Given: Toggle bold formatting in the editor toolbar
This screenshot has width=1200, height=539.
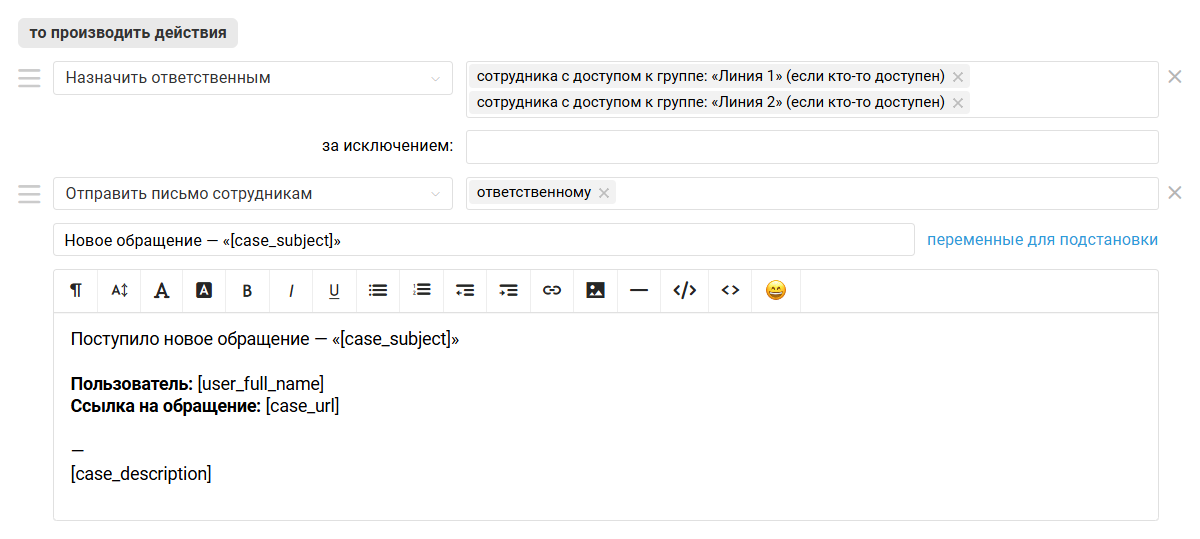Looking at the screenshot, I should point(248,291).
